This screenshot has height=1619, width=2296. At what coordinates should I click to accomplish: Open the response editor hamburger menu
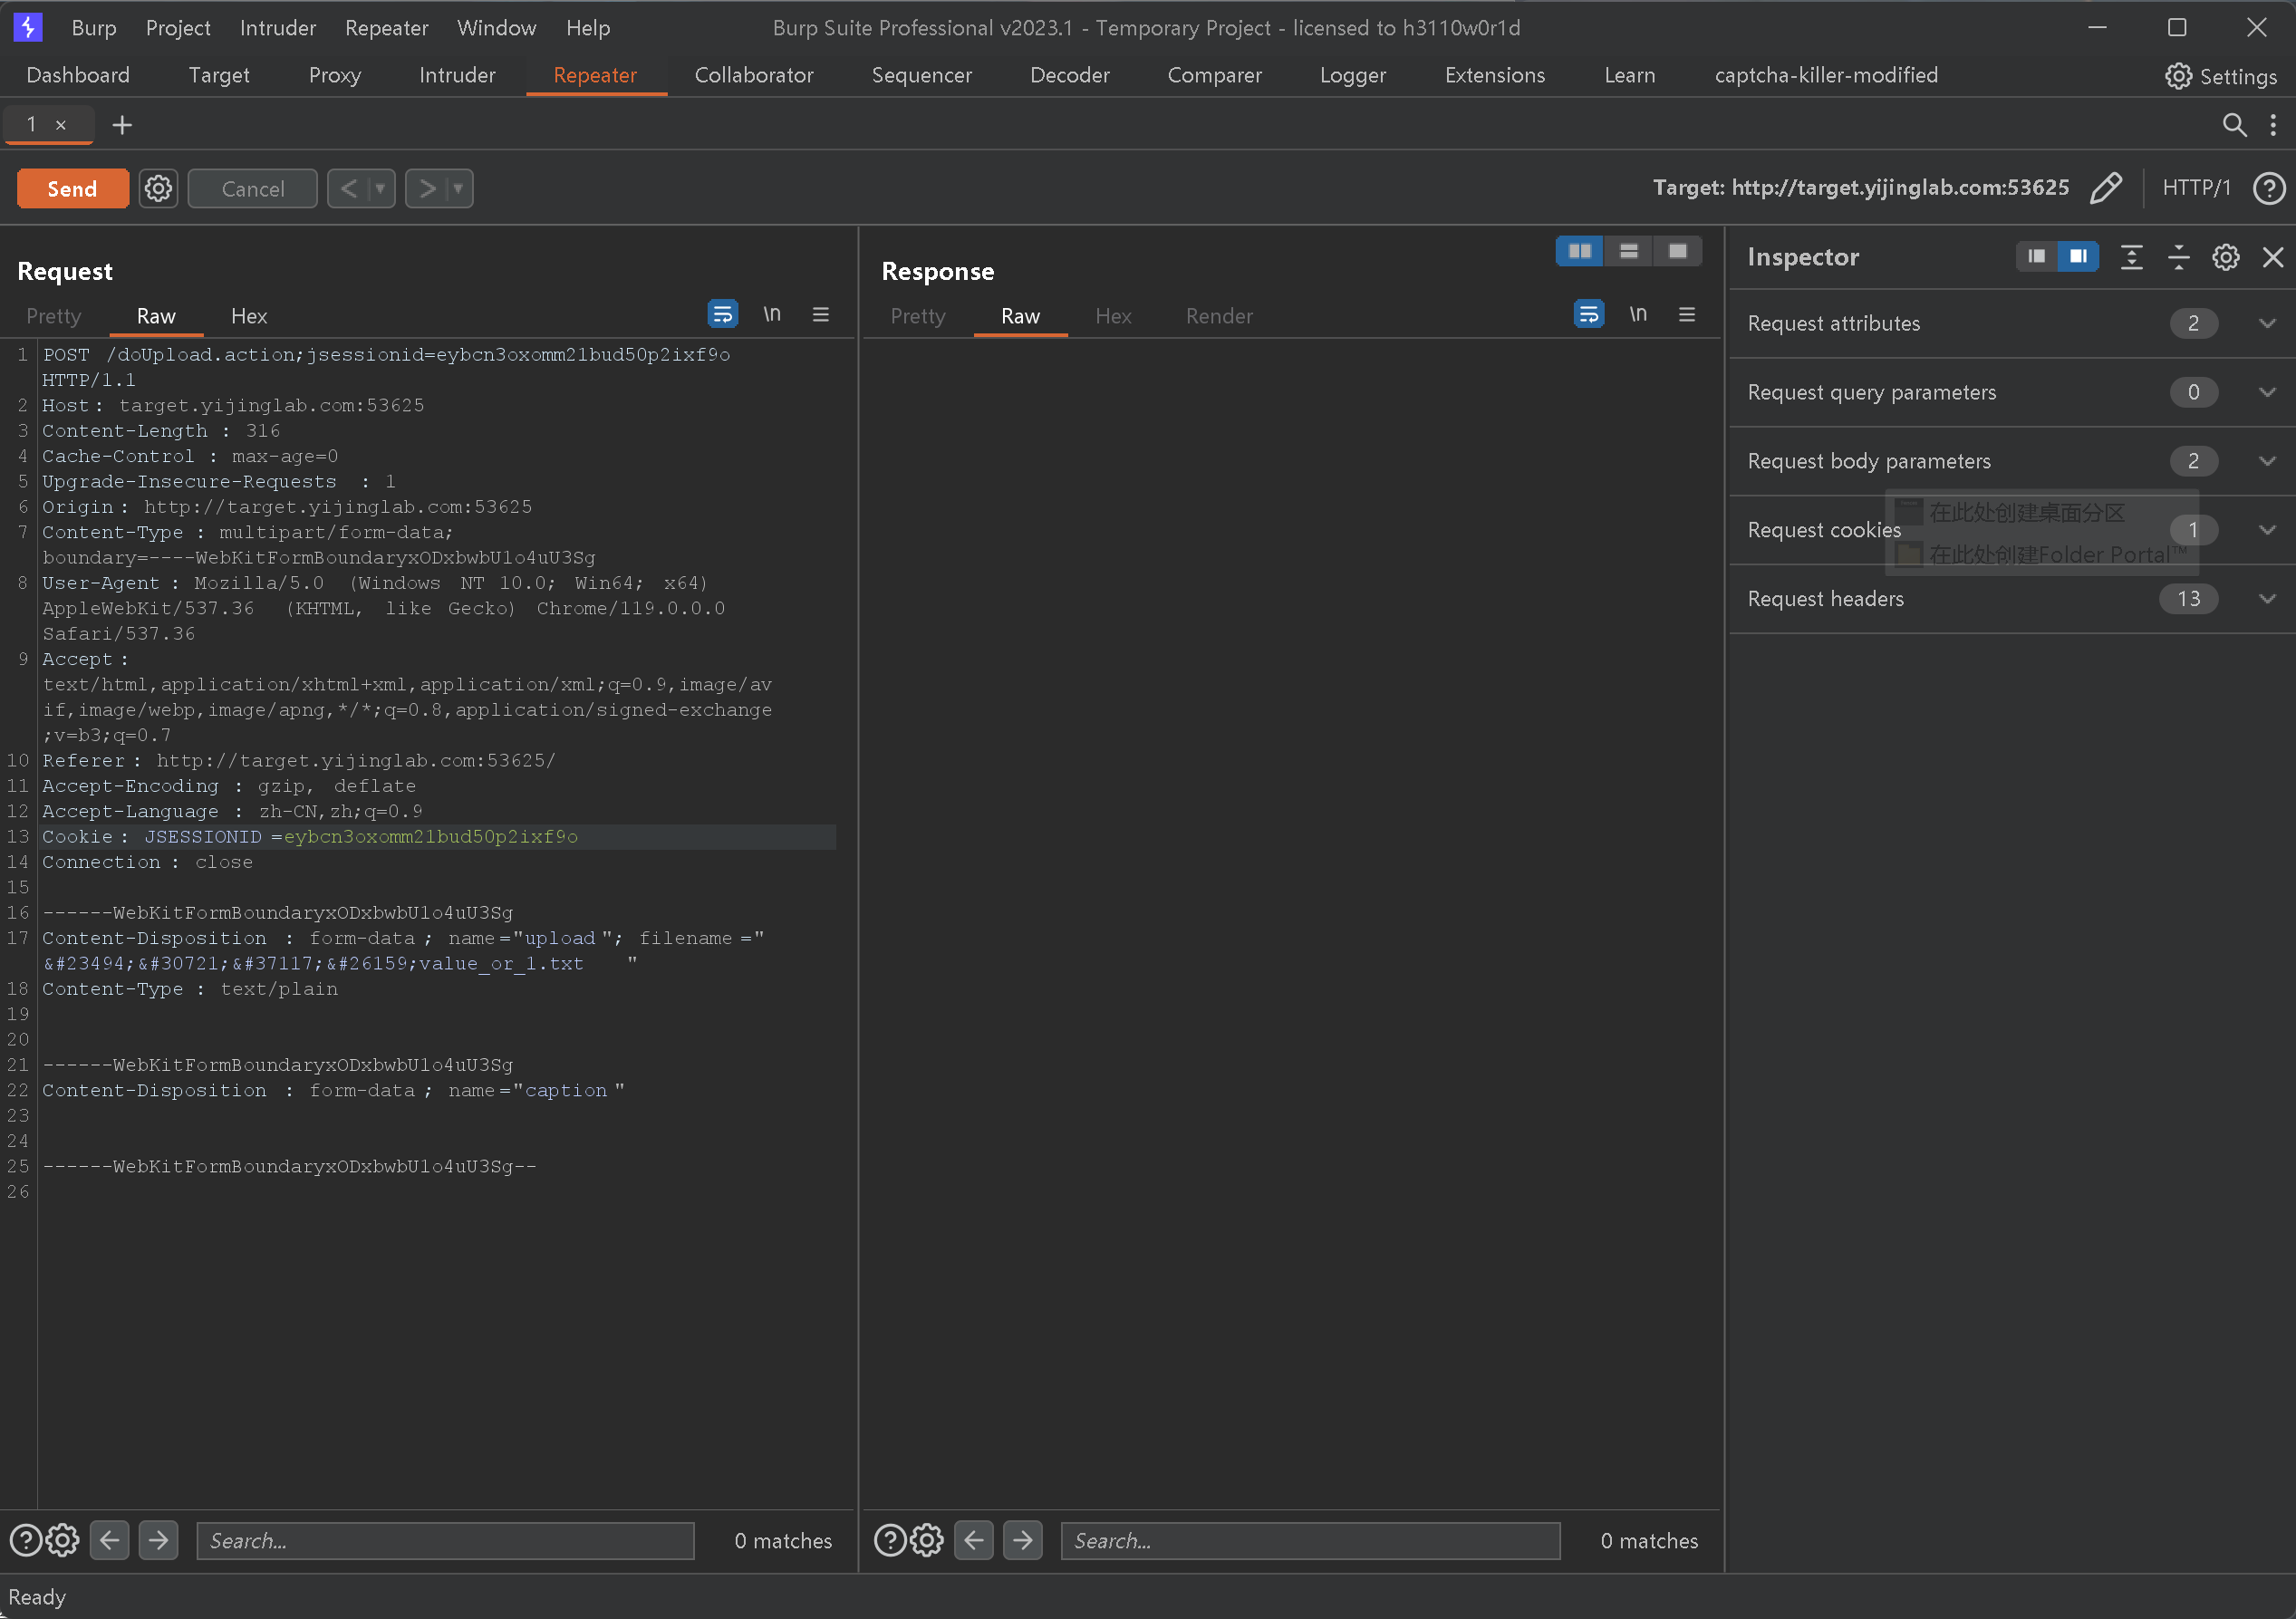(1686, 314)
